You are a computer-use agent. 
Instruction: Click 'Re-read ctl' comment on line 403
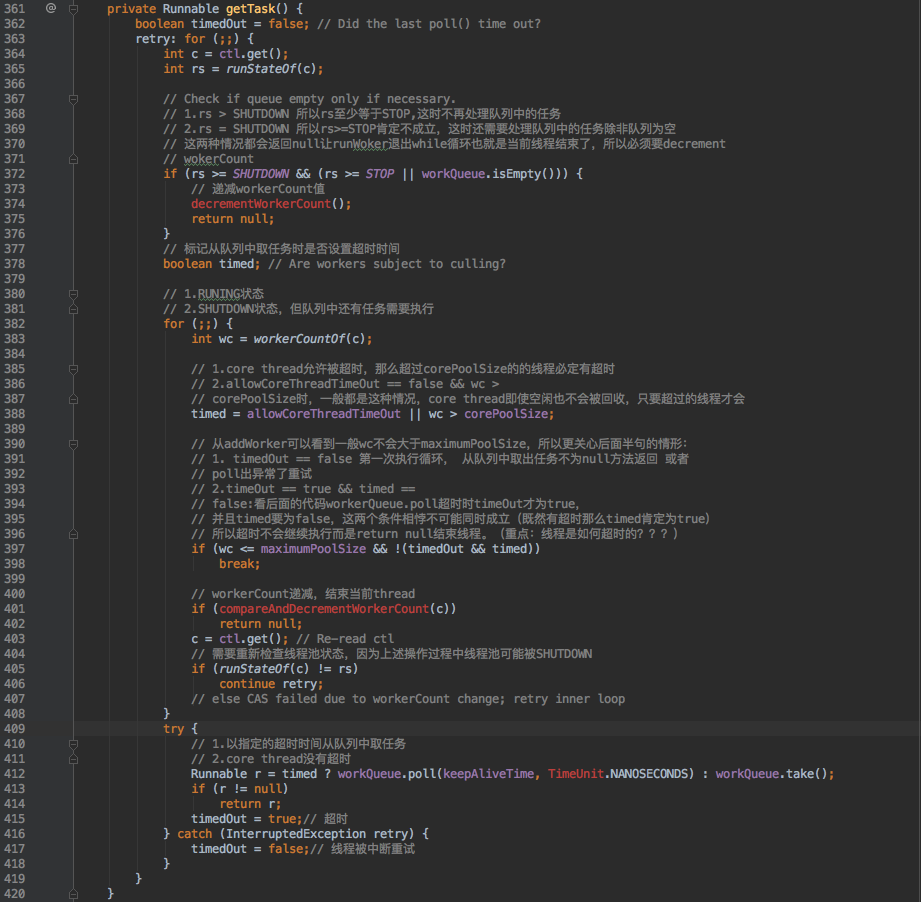coord(345,639)
